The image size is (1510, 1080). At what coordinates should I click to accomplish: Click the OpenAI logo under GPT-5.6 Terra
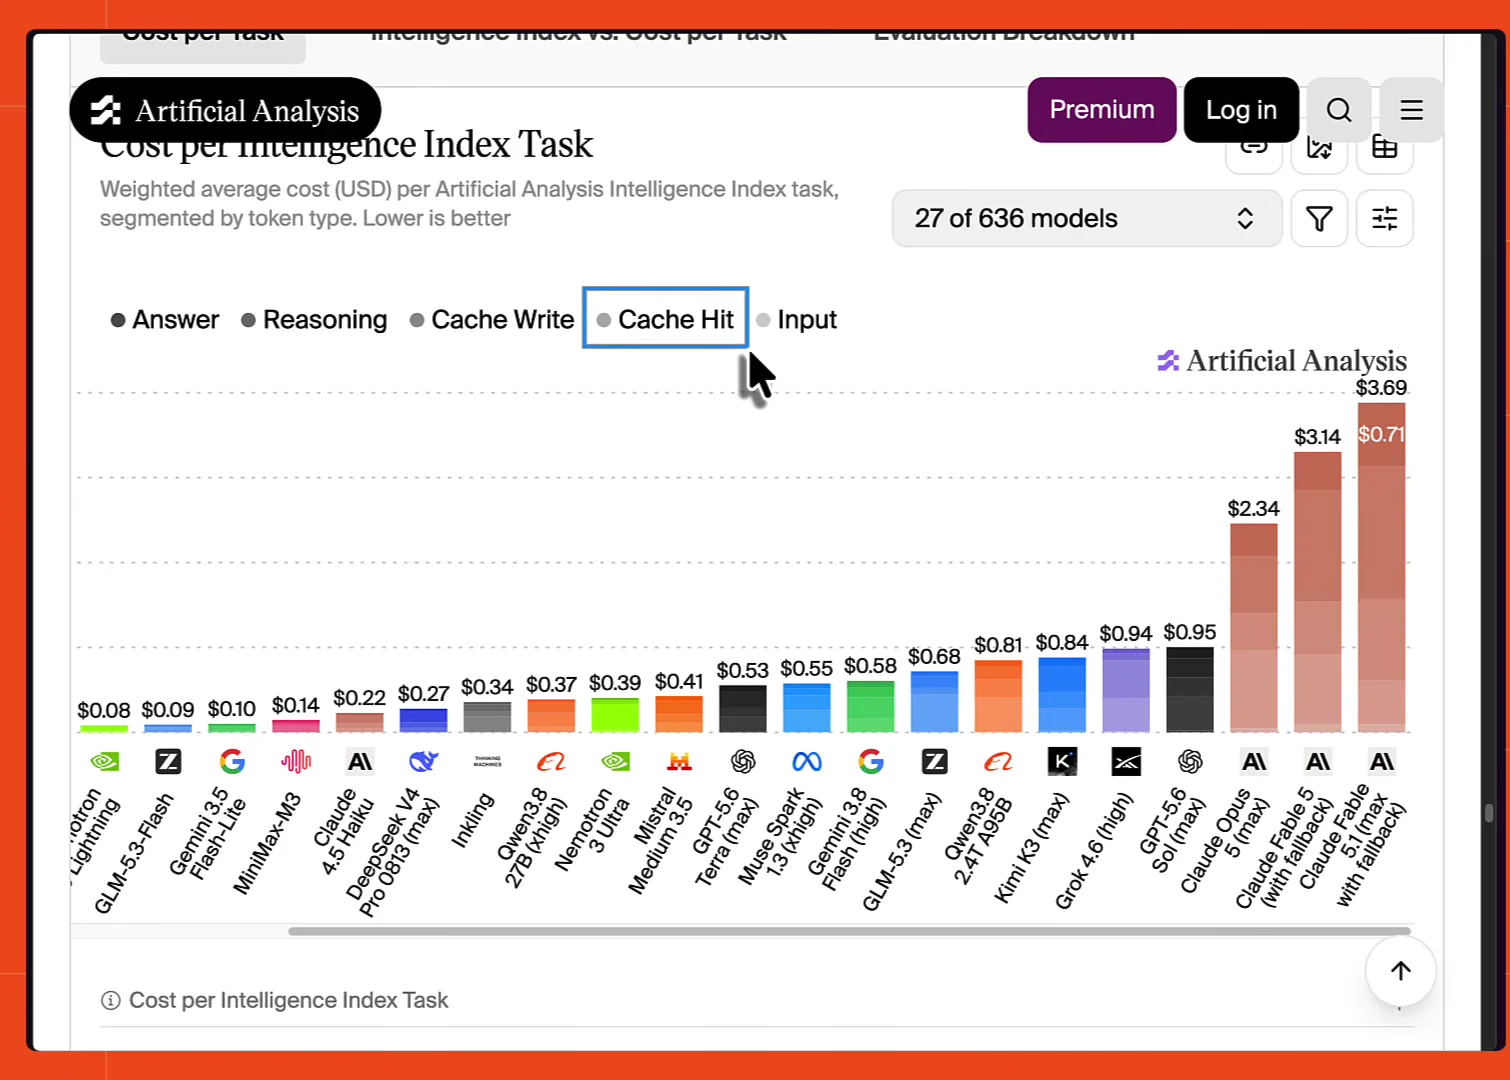pyautogui.click(x=743, y=762)
